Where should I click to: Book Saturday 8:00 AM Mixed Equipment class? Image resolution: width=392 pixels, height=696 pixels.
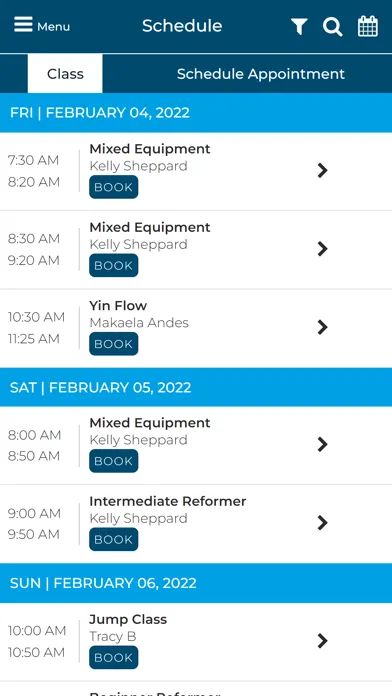tap(114, 461)
